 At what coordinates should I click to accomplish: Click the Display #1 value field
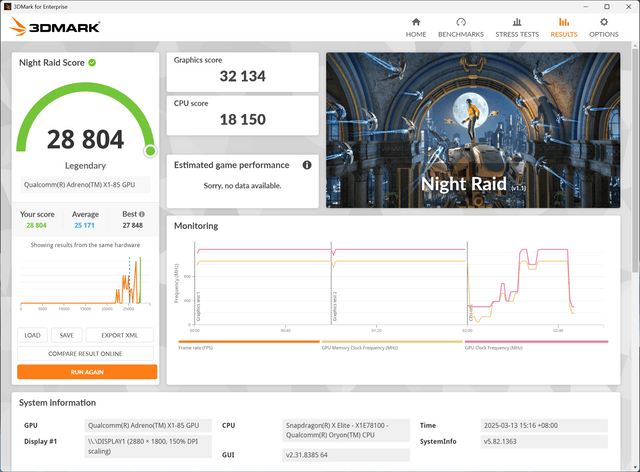tap(148, 446)
